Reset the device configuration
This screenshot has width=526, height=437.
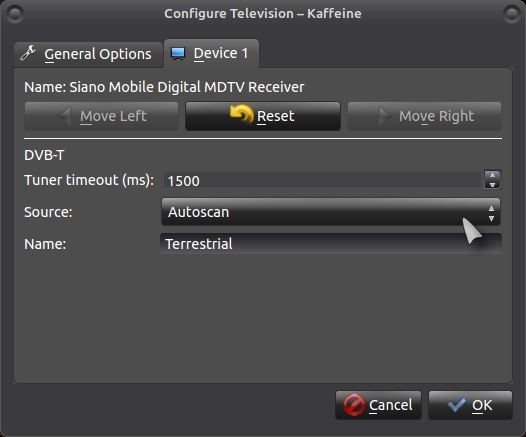(x=263, y=116)
